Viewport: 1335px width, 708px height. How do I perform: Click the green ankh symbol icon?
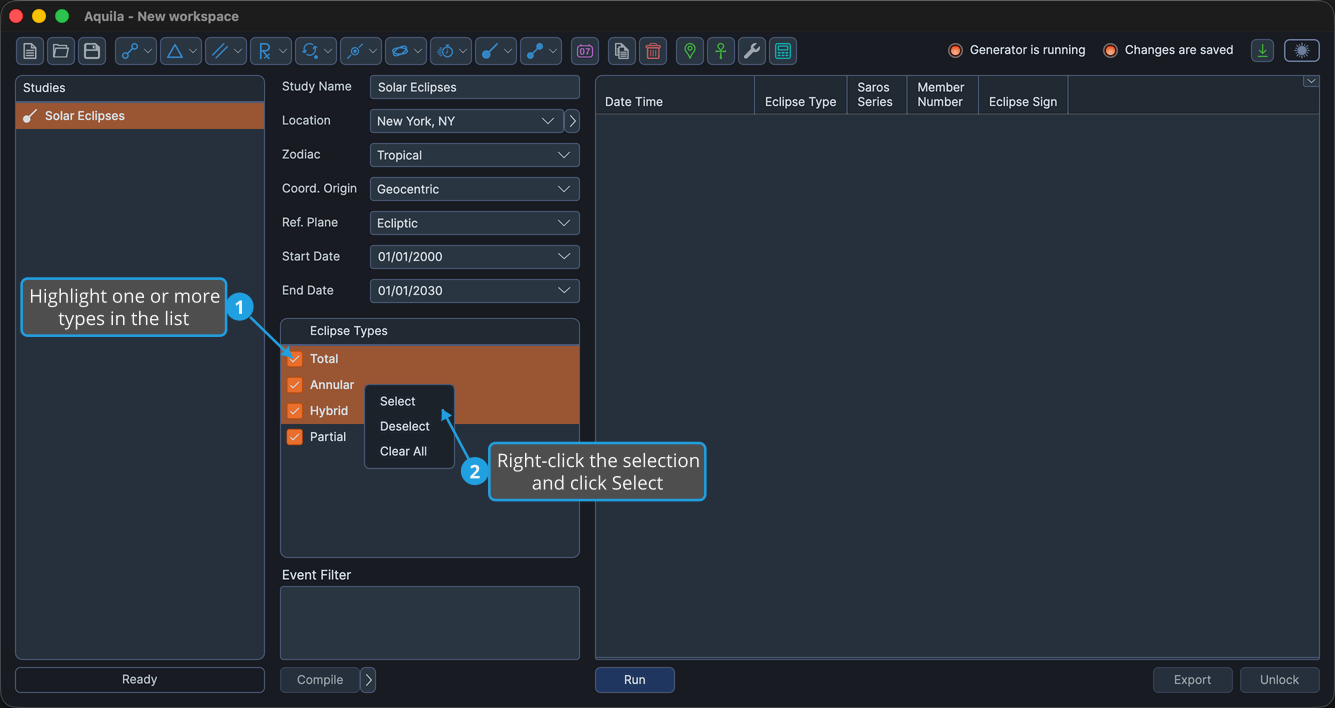click(x=721, y=51)
